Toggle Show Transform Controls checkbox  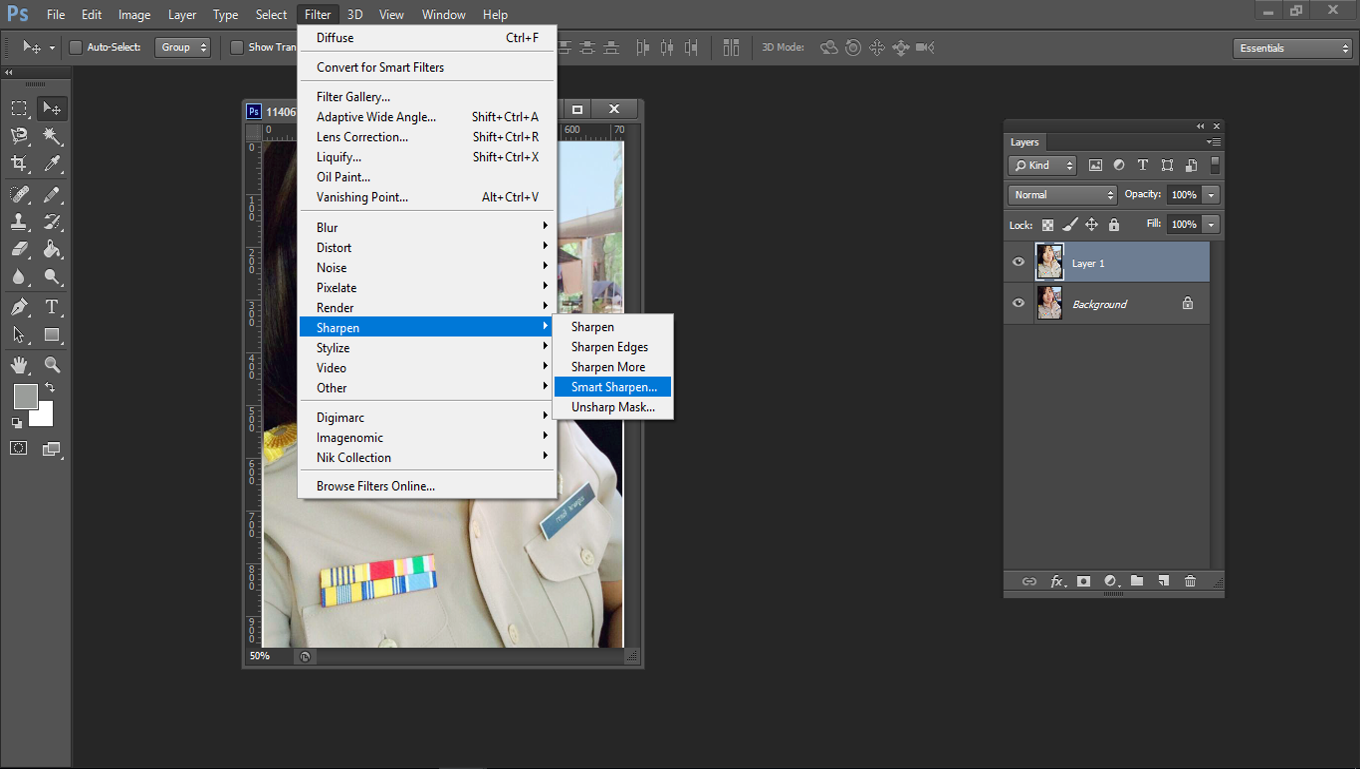click(x=237, y=47)
